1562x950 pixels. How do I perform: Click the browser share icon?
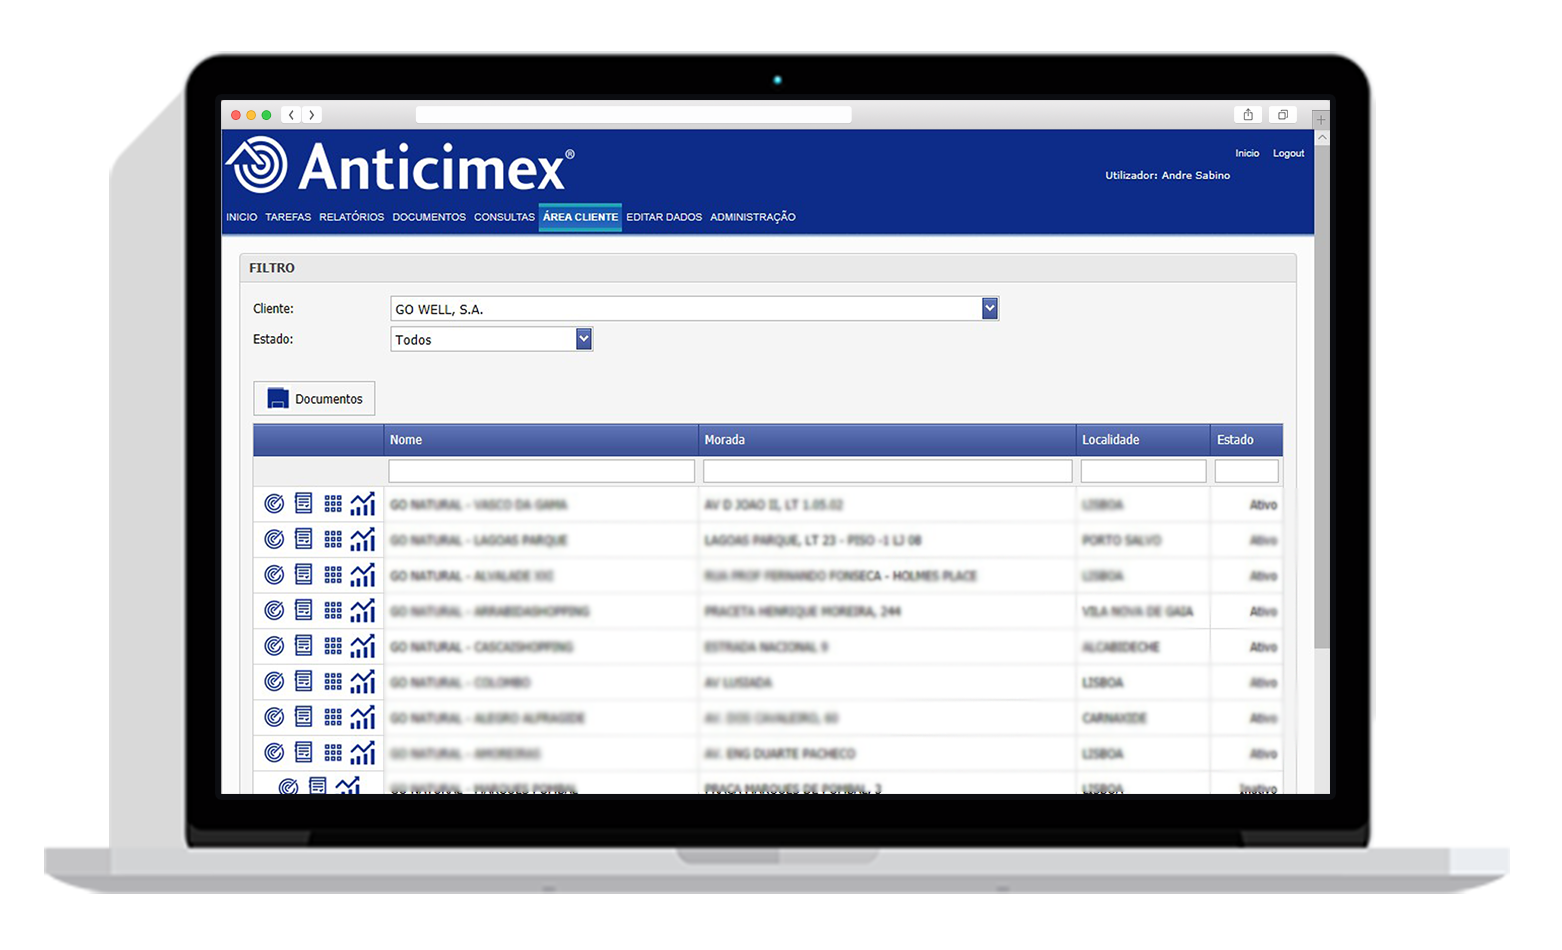pyautogui.click(x=1248, y=115)
